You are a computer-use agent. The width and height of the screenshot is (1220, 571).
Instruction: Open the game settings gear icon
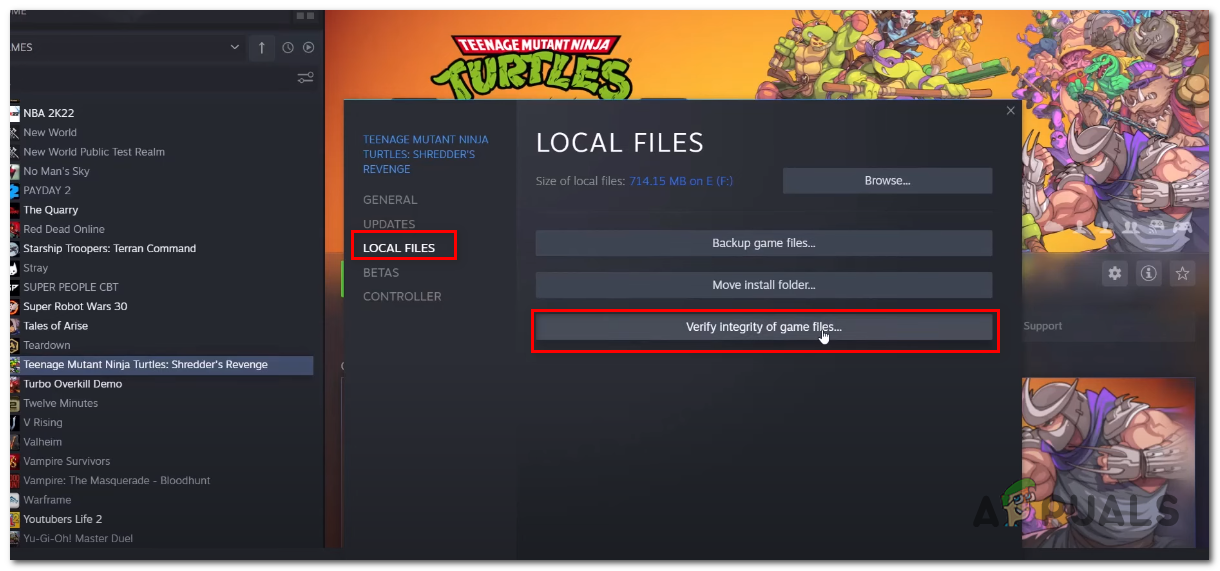[1115, 273]
